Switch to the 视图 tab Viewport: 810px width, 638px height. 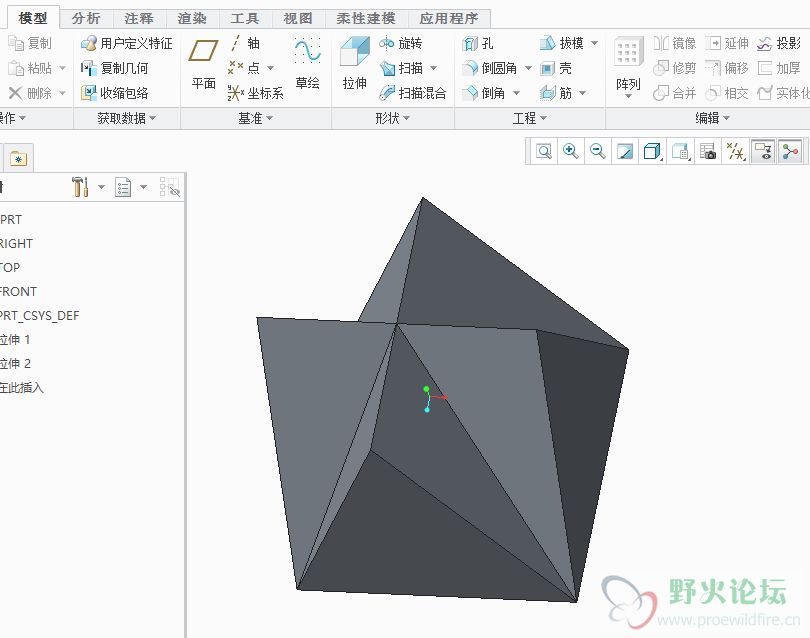tap(298, 18)
